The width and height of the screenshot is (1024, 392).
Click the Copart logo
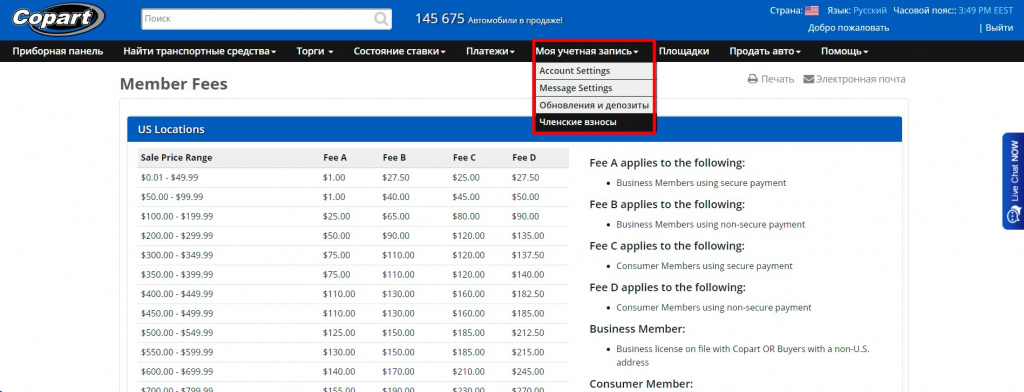[57, 19]
